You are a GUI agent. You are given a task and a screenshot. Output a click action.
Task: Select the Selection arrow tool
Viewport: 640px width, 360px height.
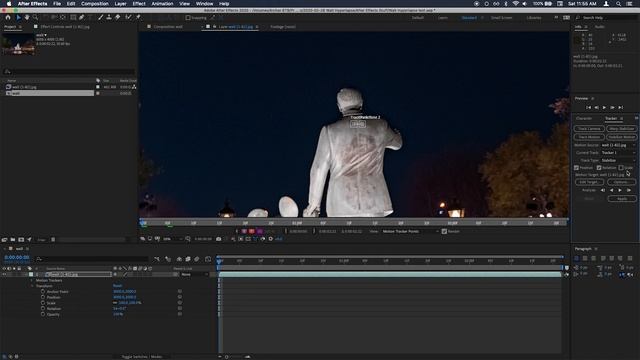[18, 18]
